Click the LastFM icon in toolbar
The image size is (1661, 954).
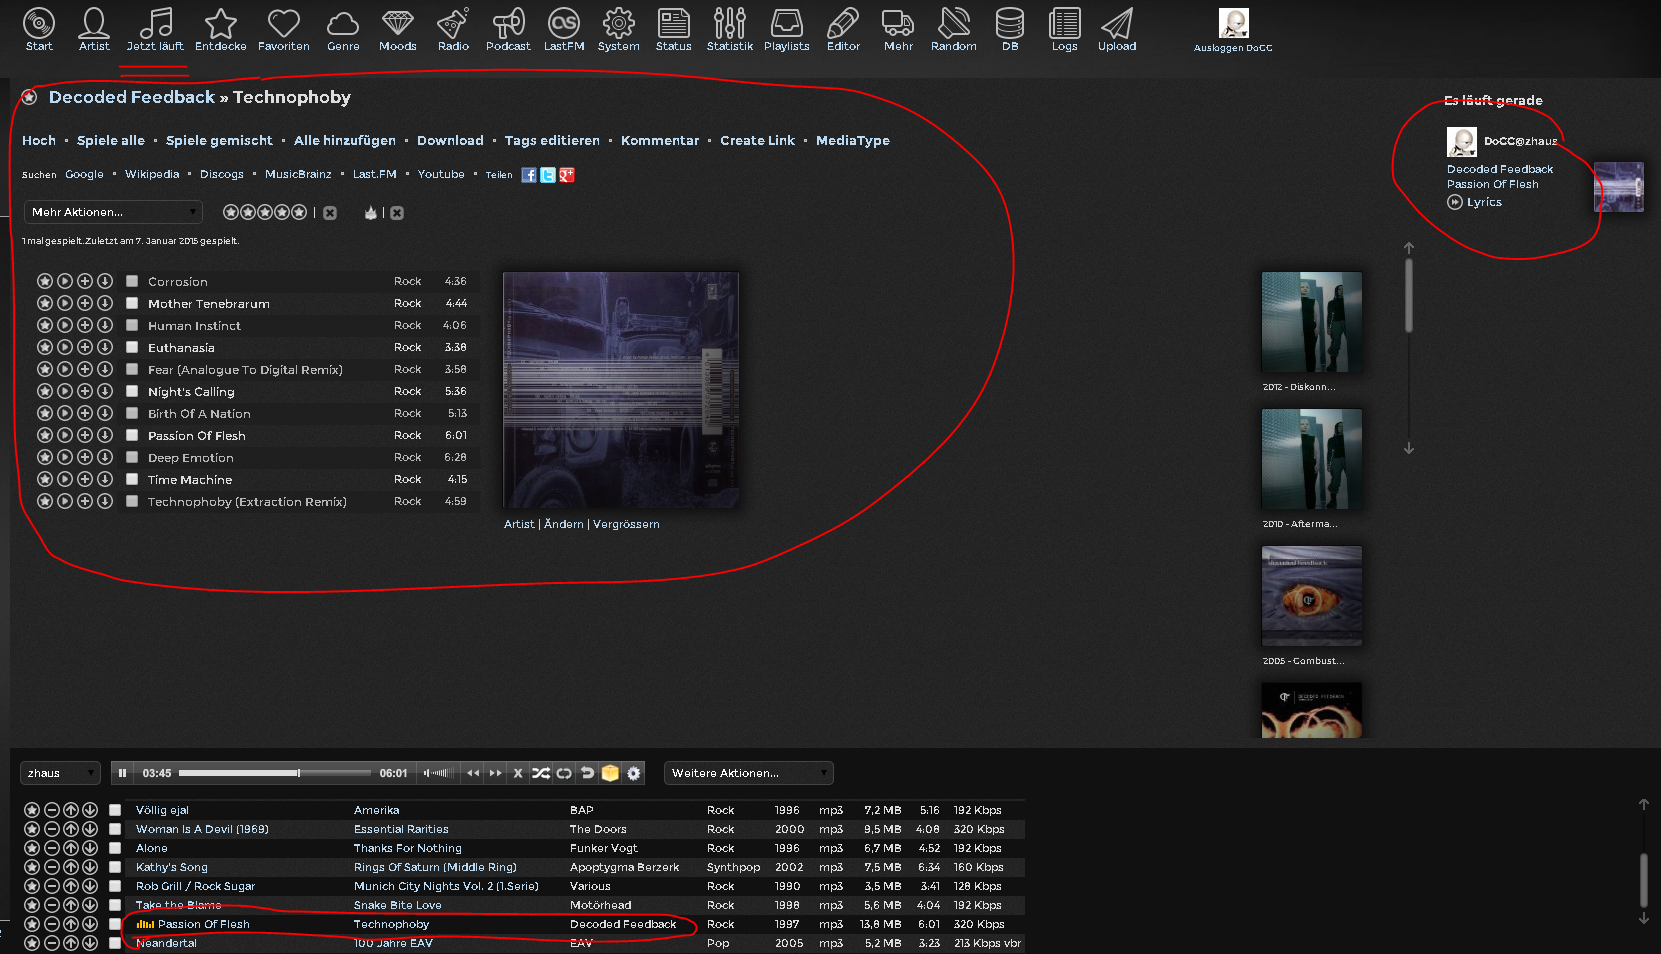click(x=564, y=29)
